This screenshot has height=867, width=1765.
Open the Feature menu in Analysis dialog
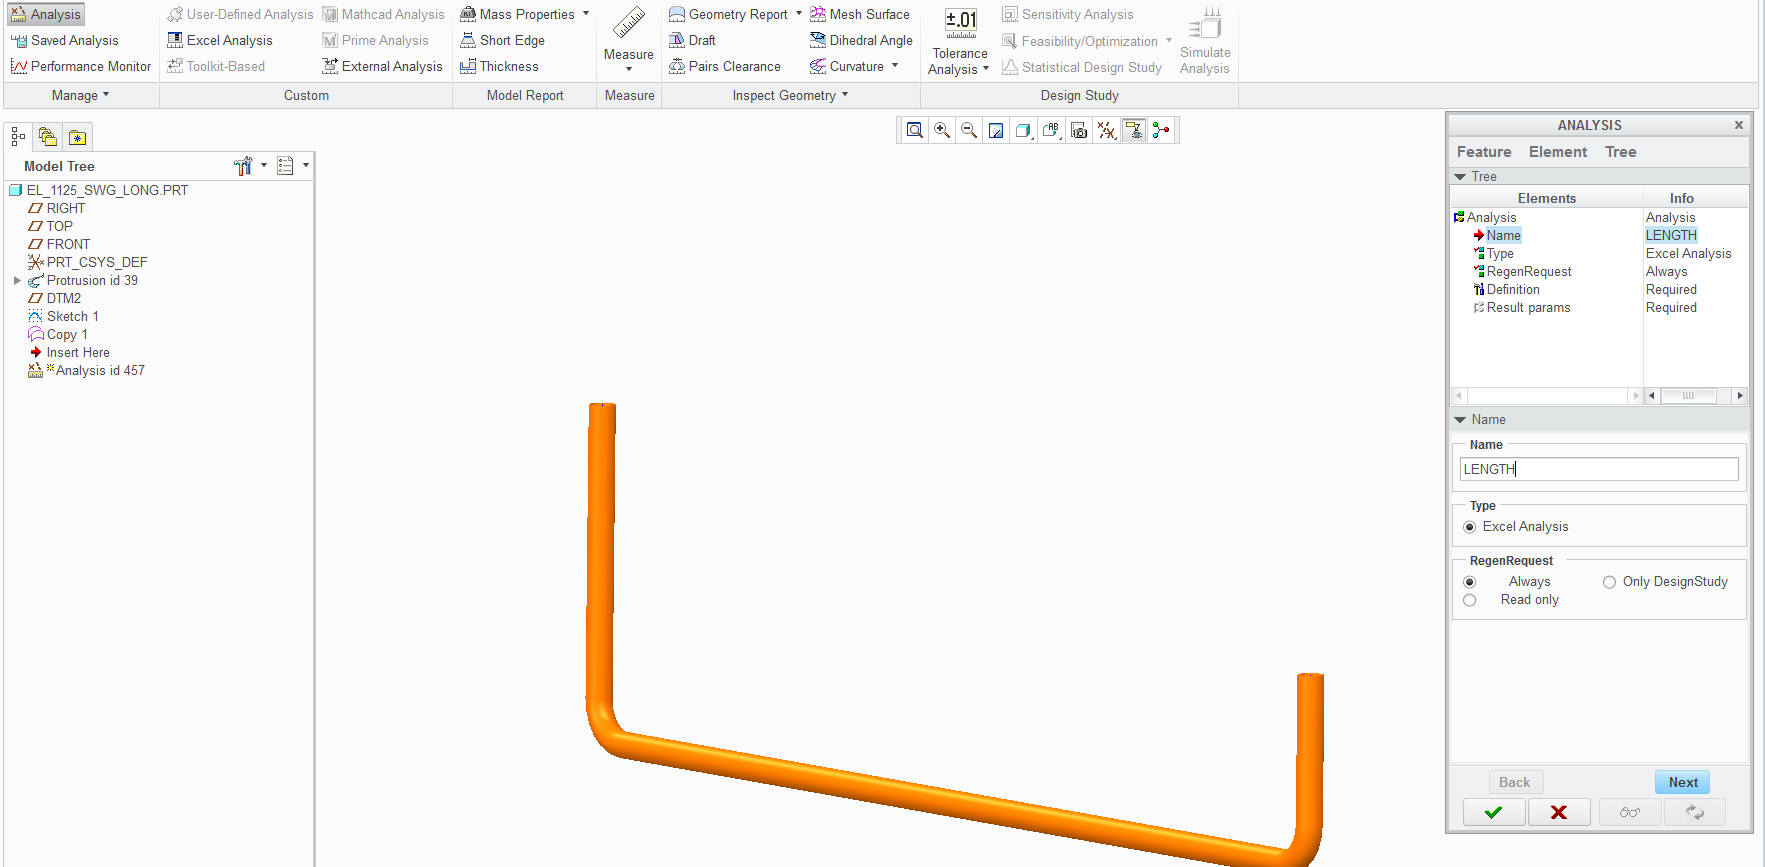tap(1484, 152)
